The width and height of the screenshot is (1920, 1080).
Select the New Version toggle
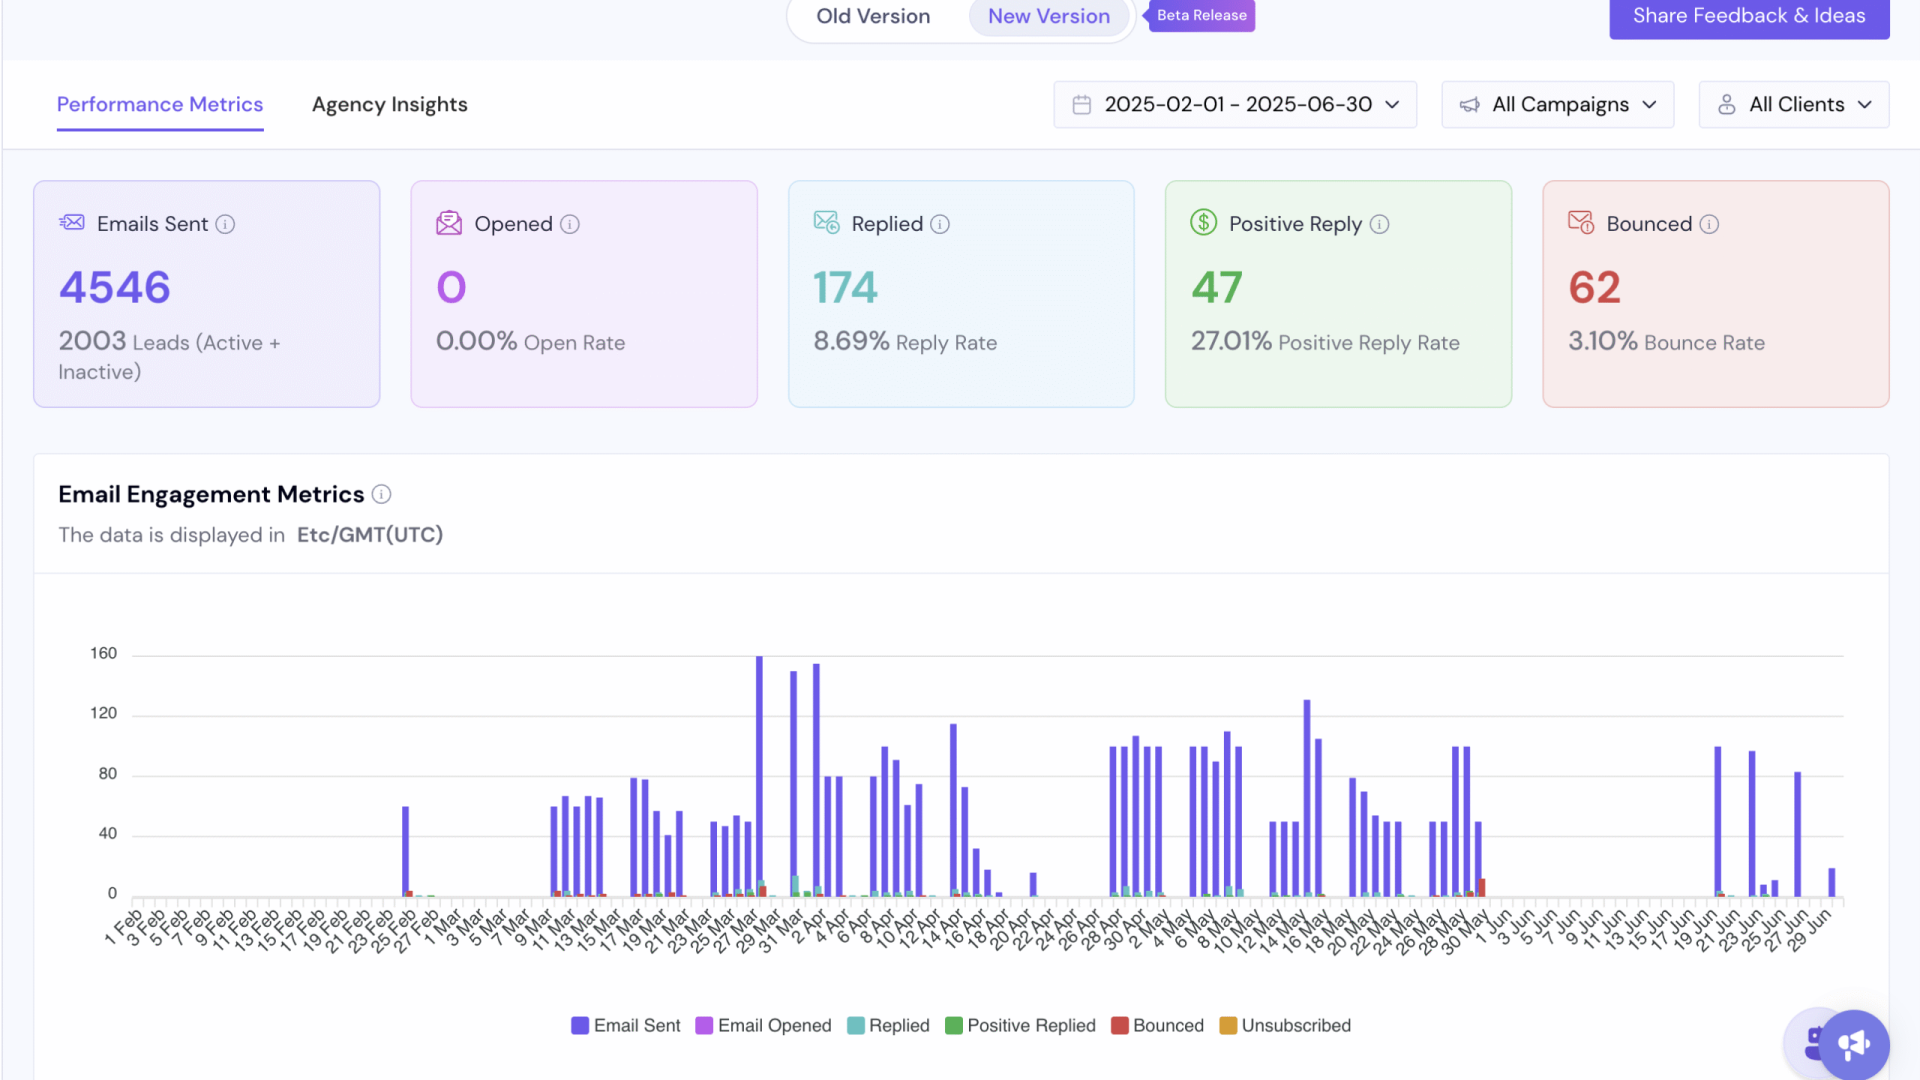[1048, 16]
